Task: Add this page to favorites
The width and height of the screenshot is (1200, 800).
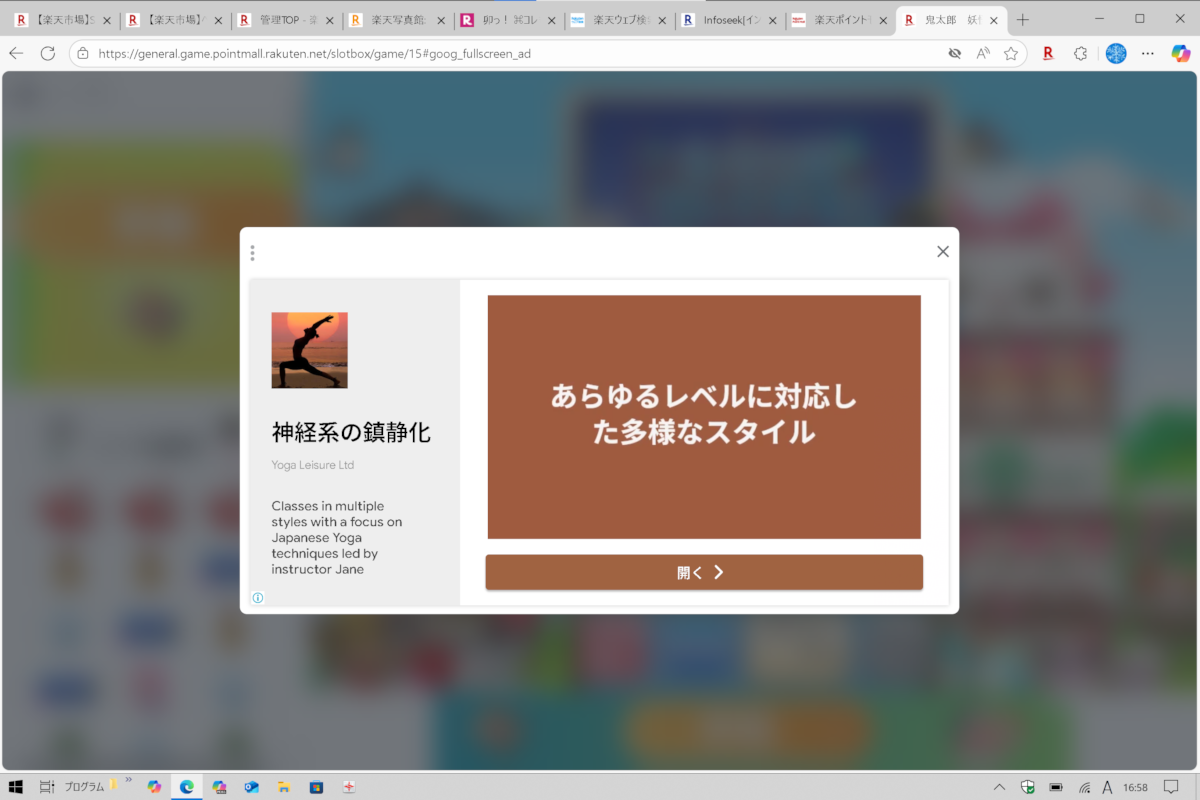Action: (x=1011, y=54)
